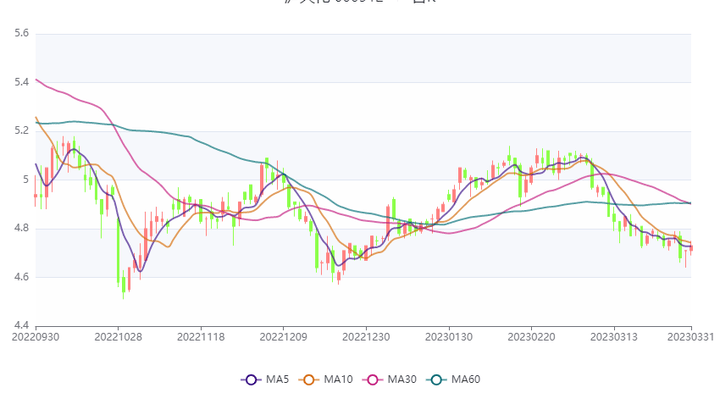Toggle the MA5 series via its legend text

[278, 380]
